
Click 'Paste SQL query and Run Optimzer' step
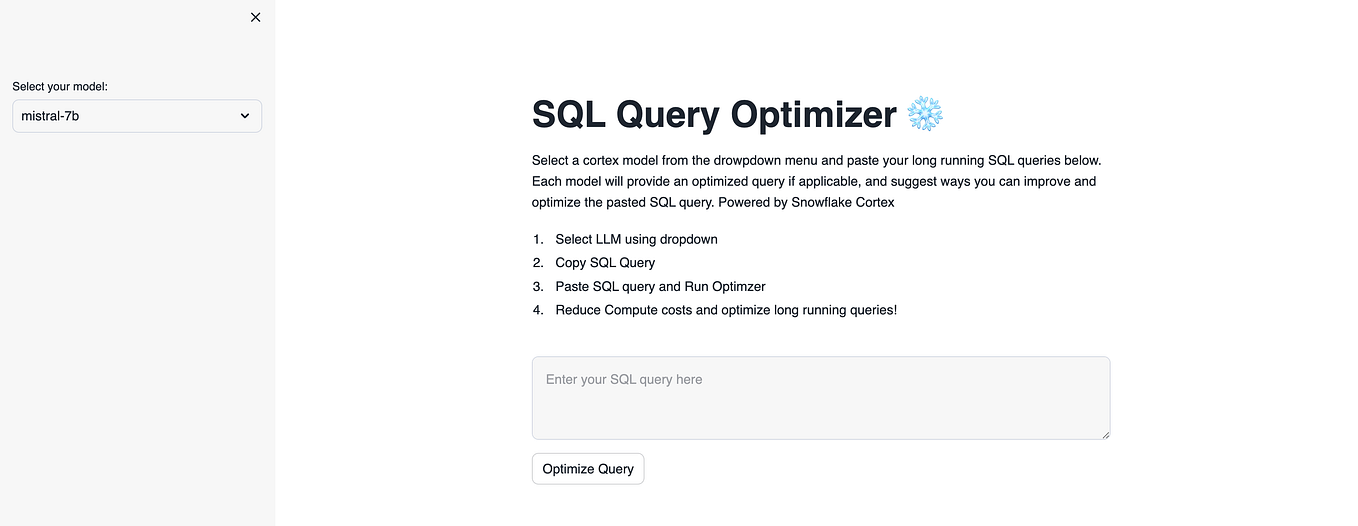[x=660, y=286]
